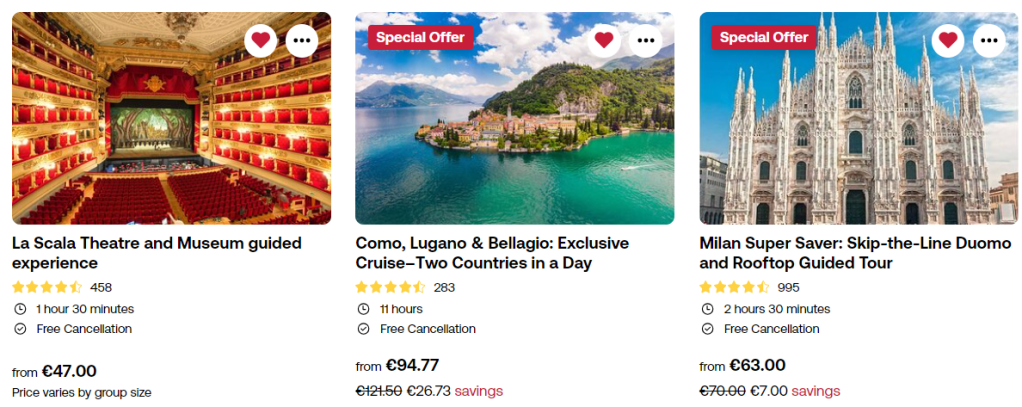1022x407 pixels.
Task: Click the €47.00 price on La Scala
Action: (69, 371)
